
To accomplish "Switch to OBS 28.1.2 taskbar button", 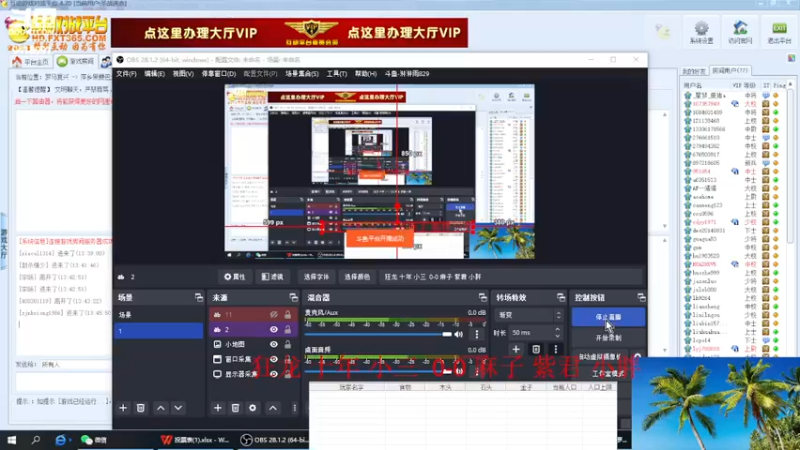I will click(274, 440).
